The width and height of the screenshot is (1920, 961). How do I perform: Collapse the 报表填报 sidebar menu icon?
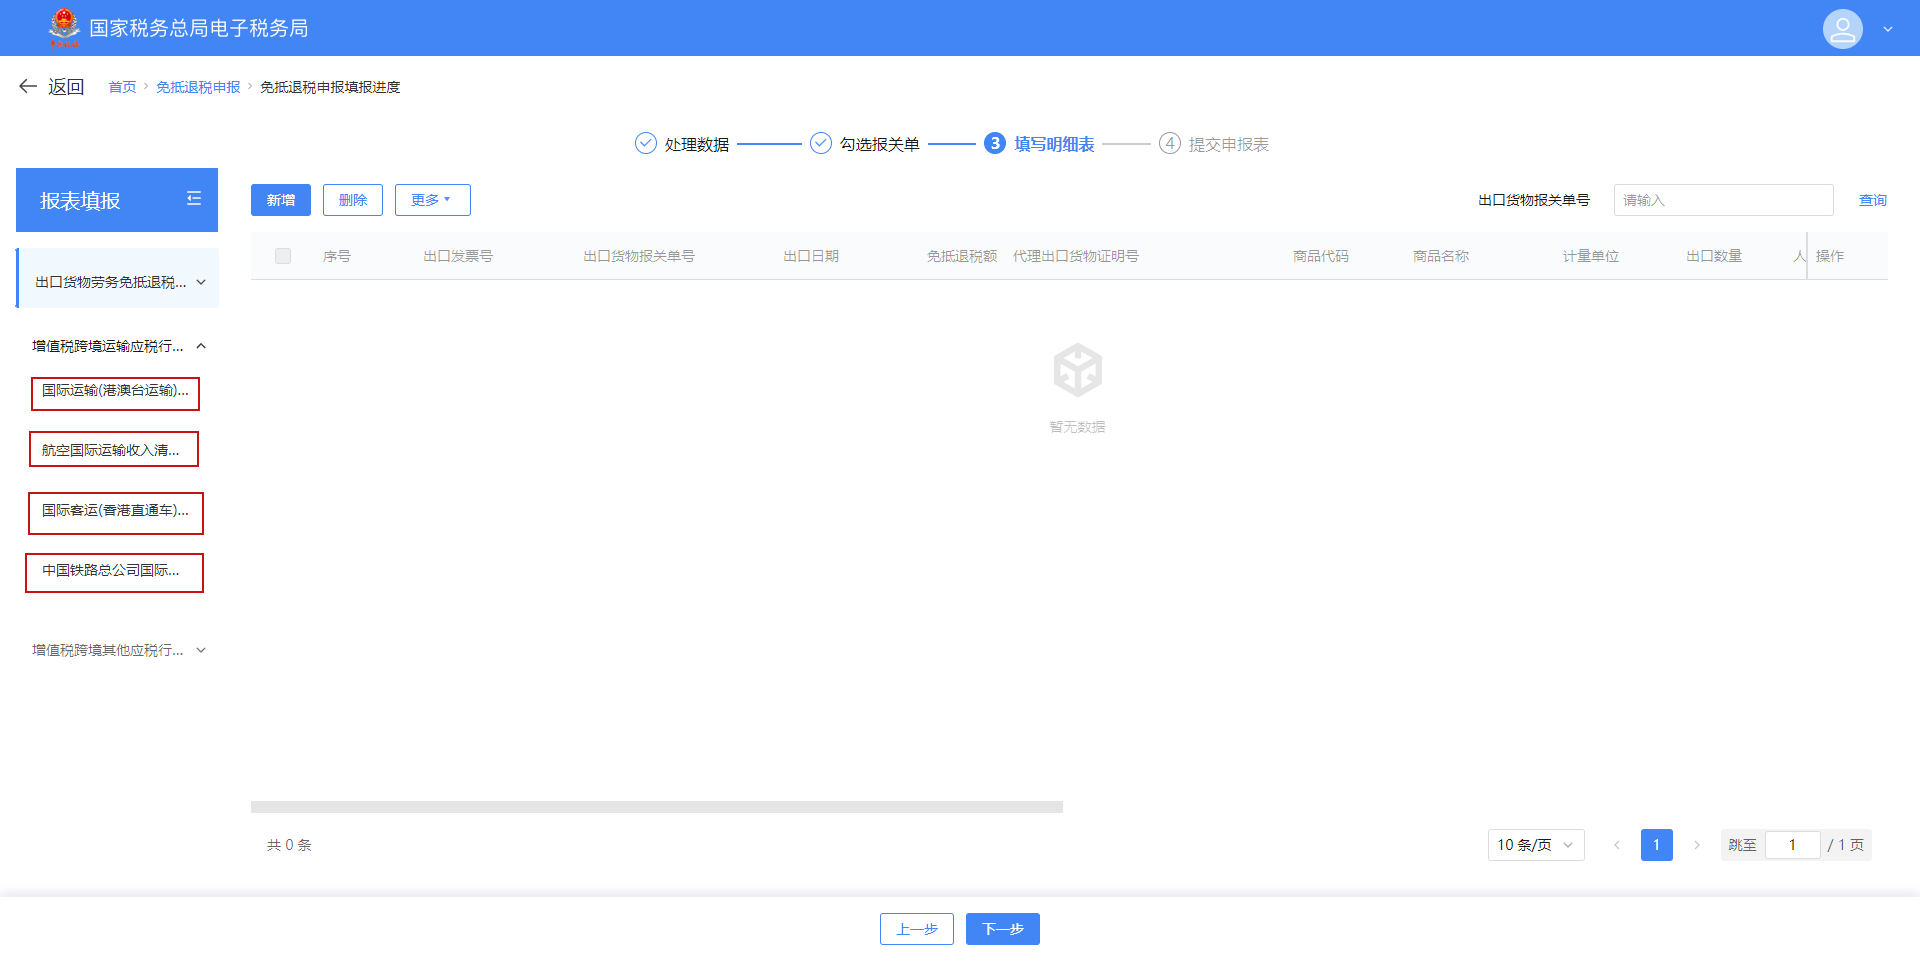(194, 199)
